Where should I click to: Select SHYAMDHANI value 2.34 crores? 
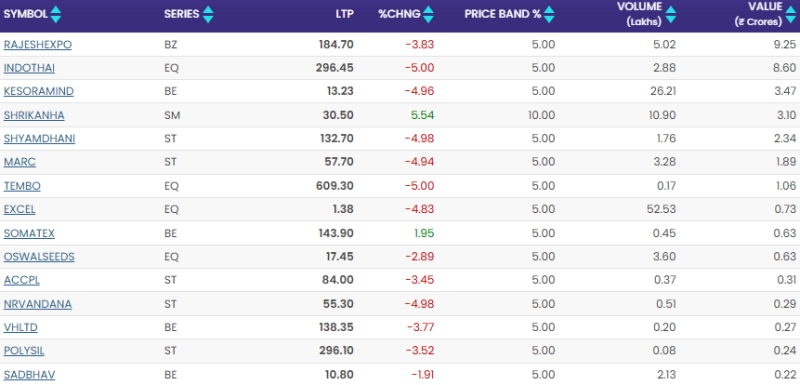coord(786,139)
